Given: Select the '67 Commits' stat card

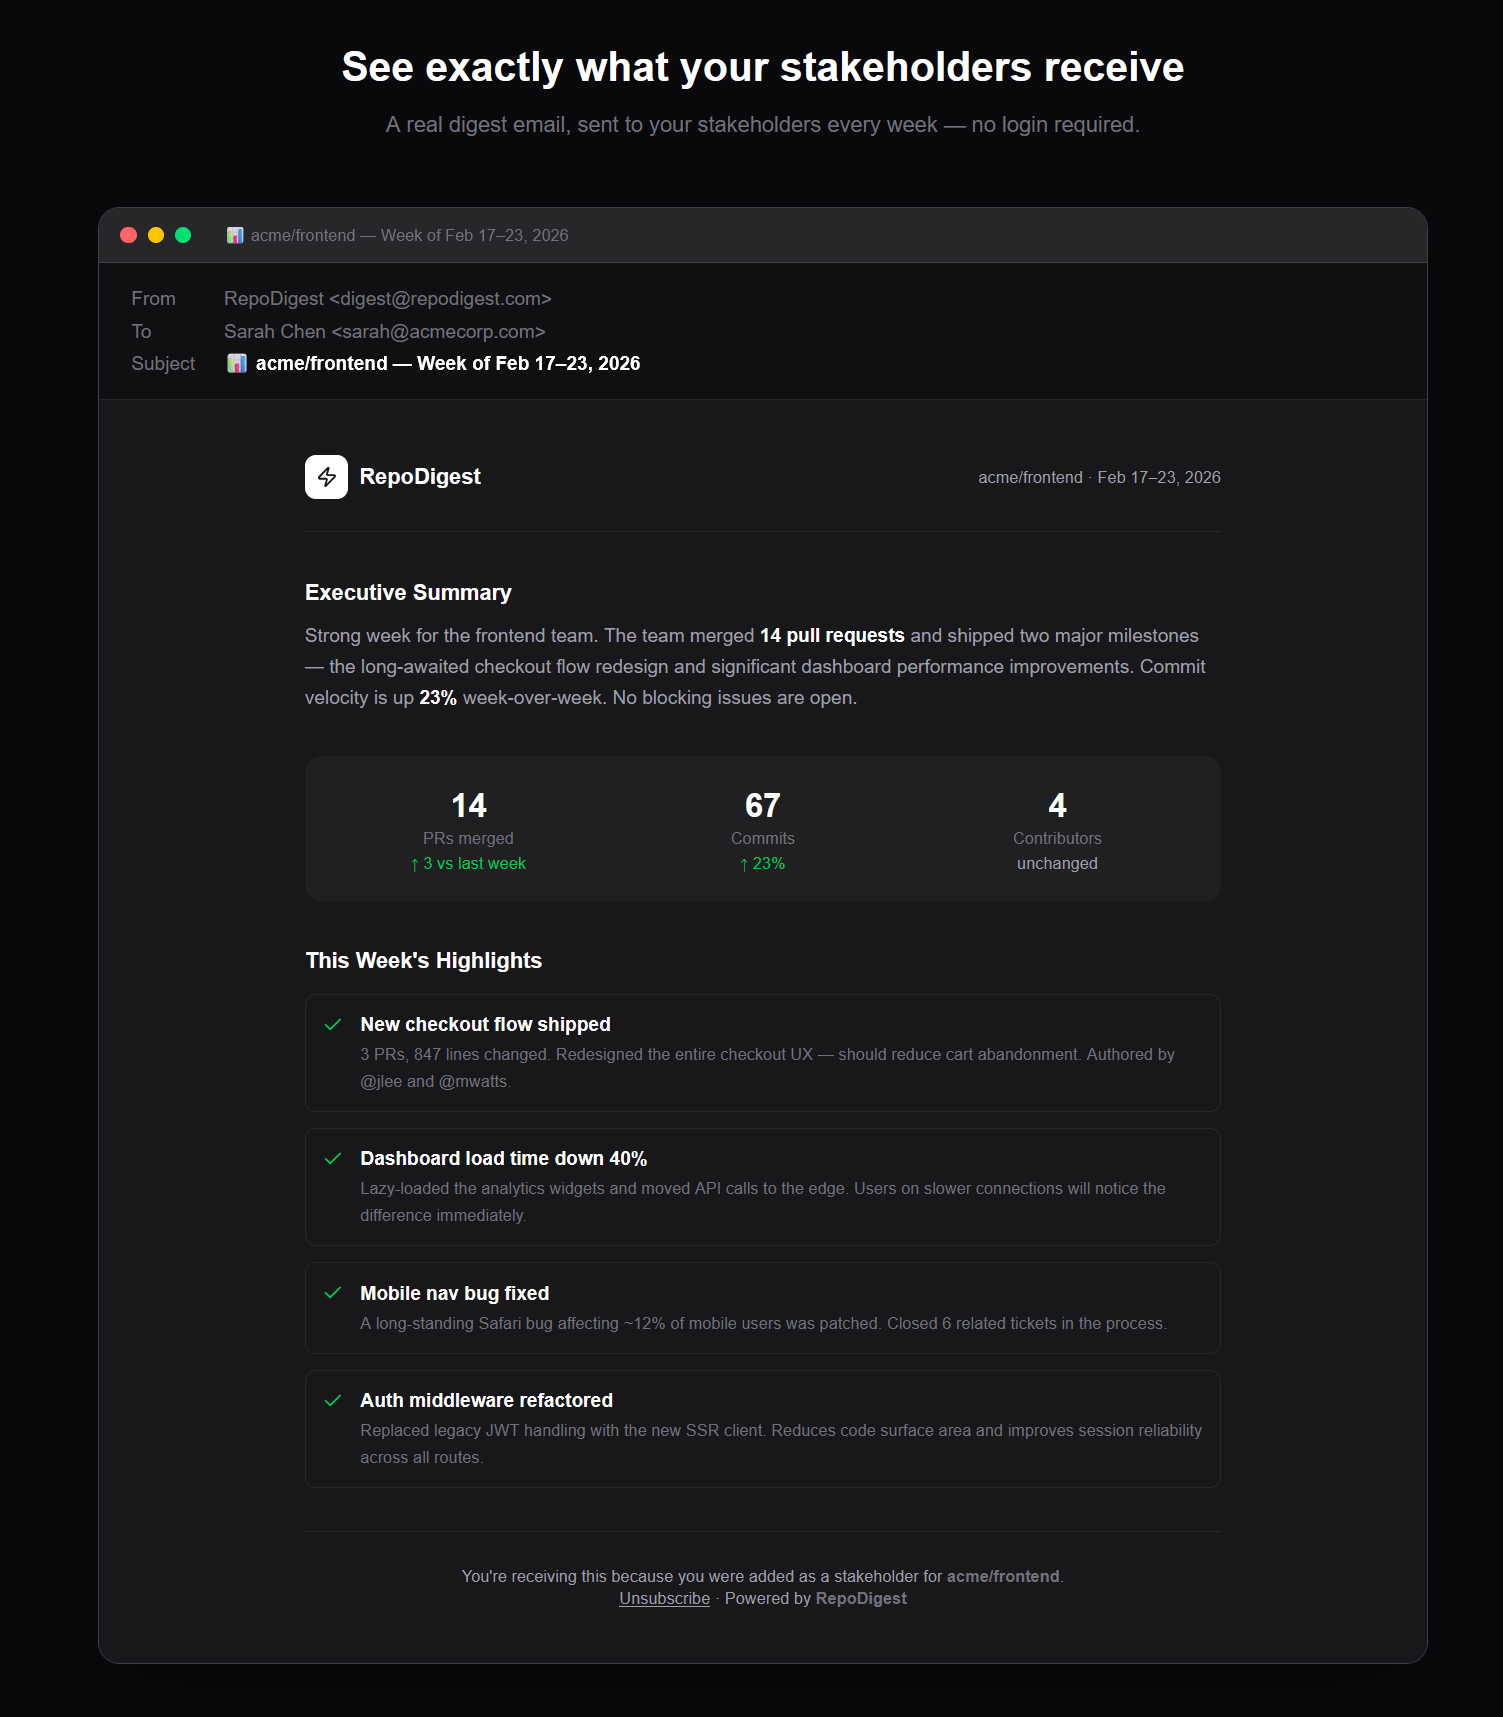Looking at the screenshot, I should 762,829.
